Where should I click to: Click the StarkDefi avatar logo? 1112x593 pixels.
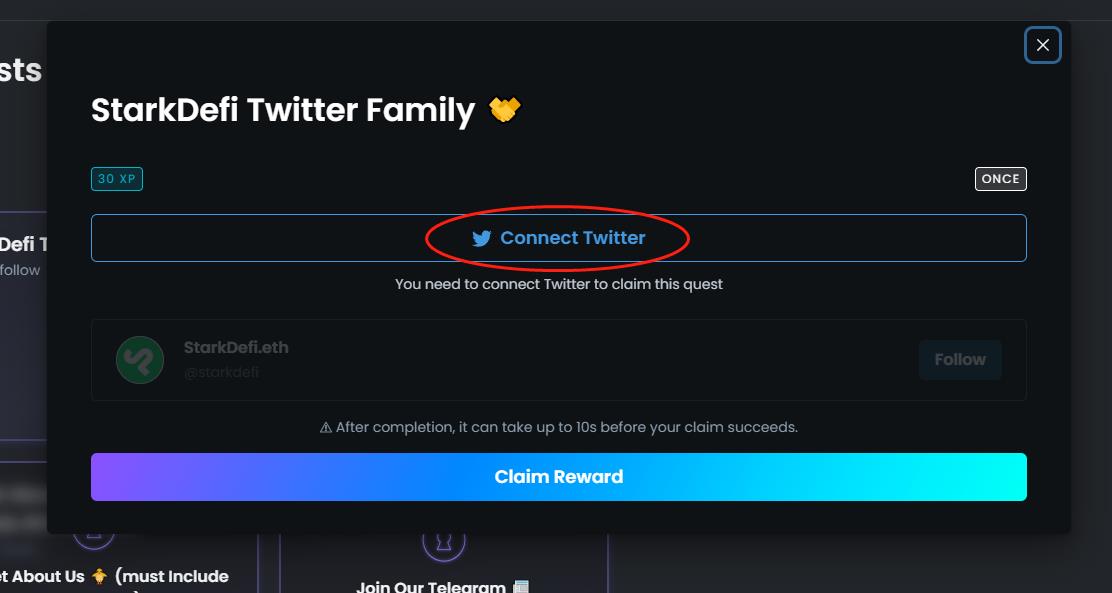click(x=140, y=360)
